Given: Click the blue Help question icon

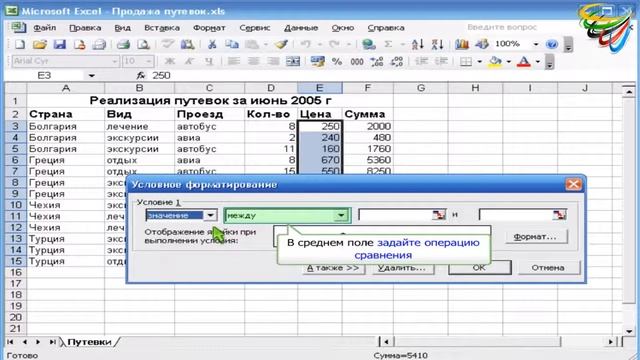Looking at the screenshot, I should (551, 44).
